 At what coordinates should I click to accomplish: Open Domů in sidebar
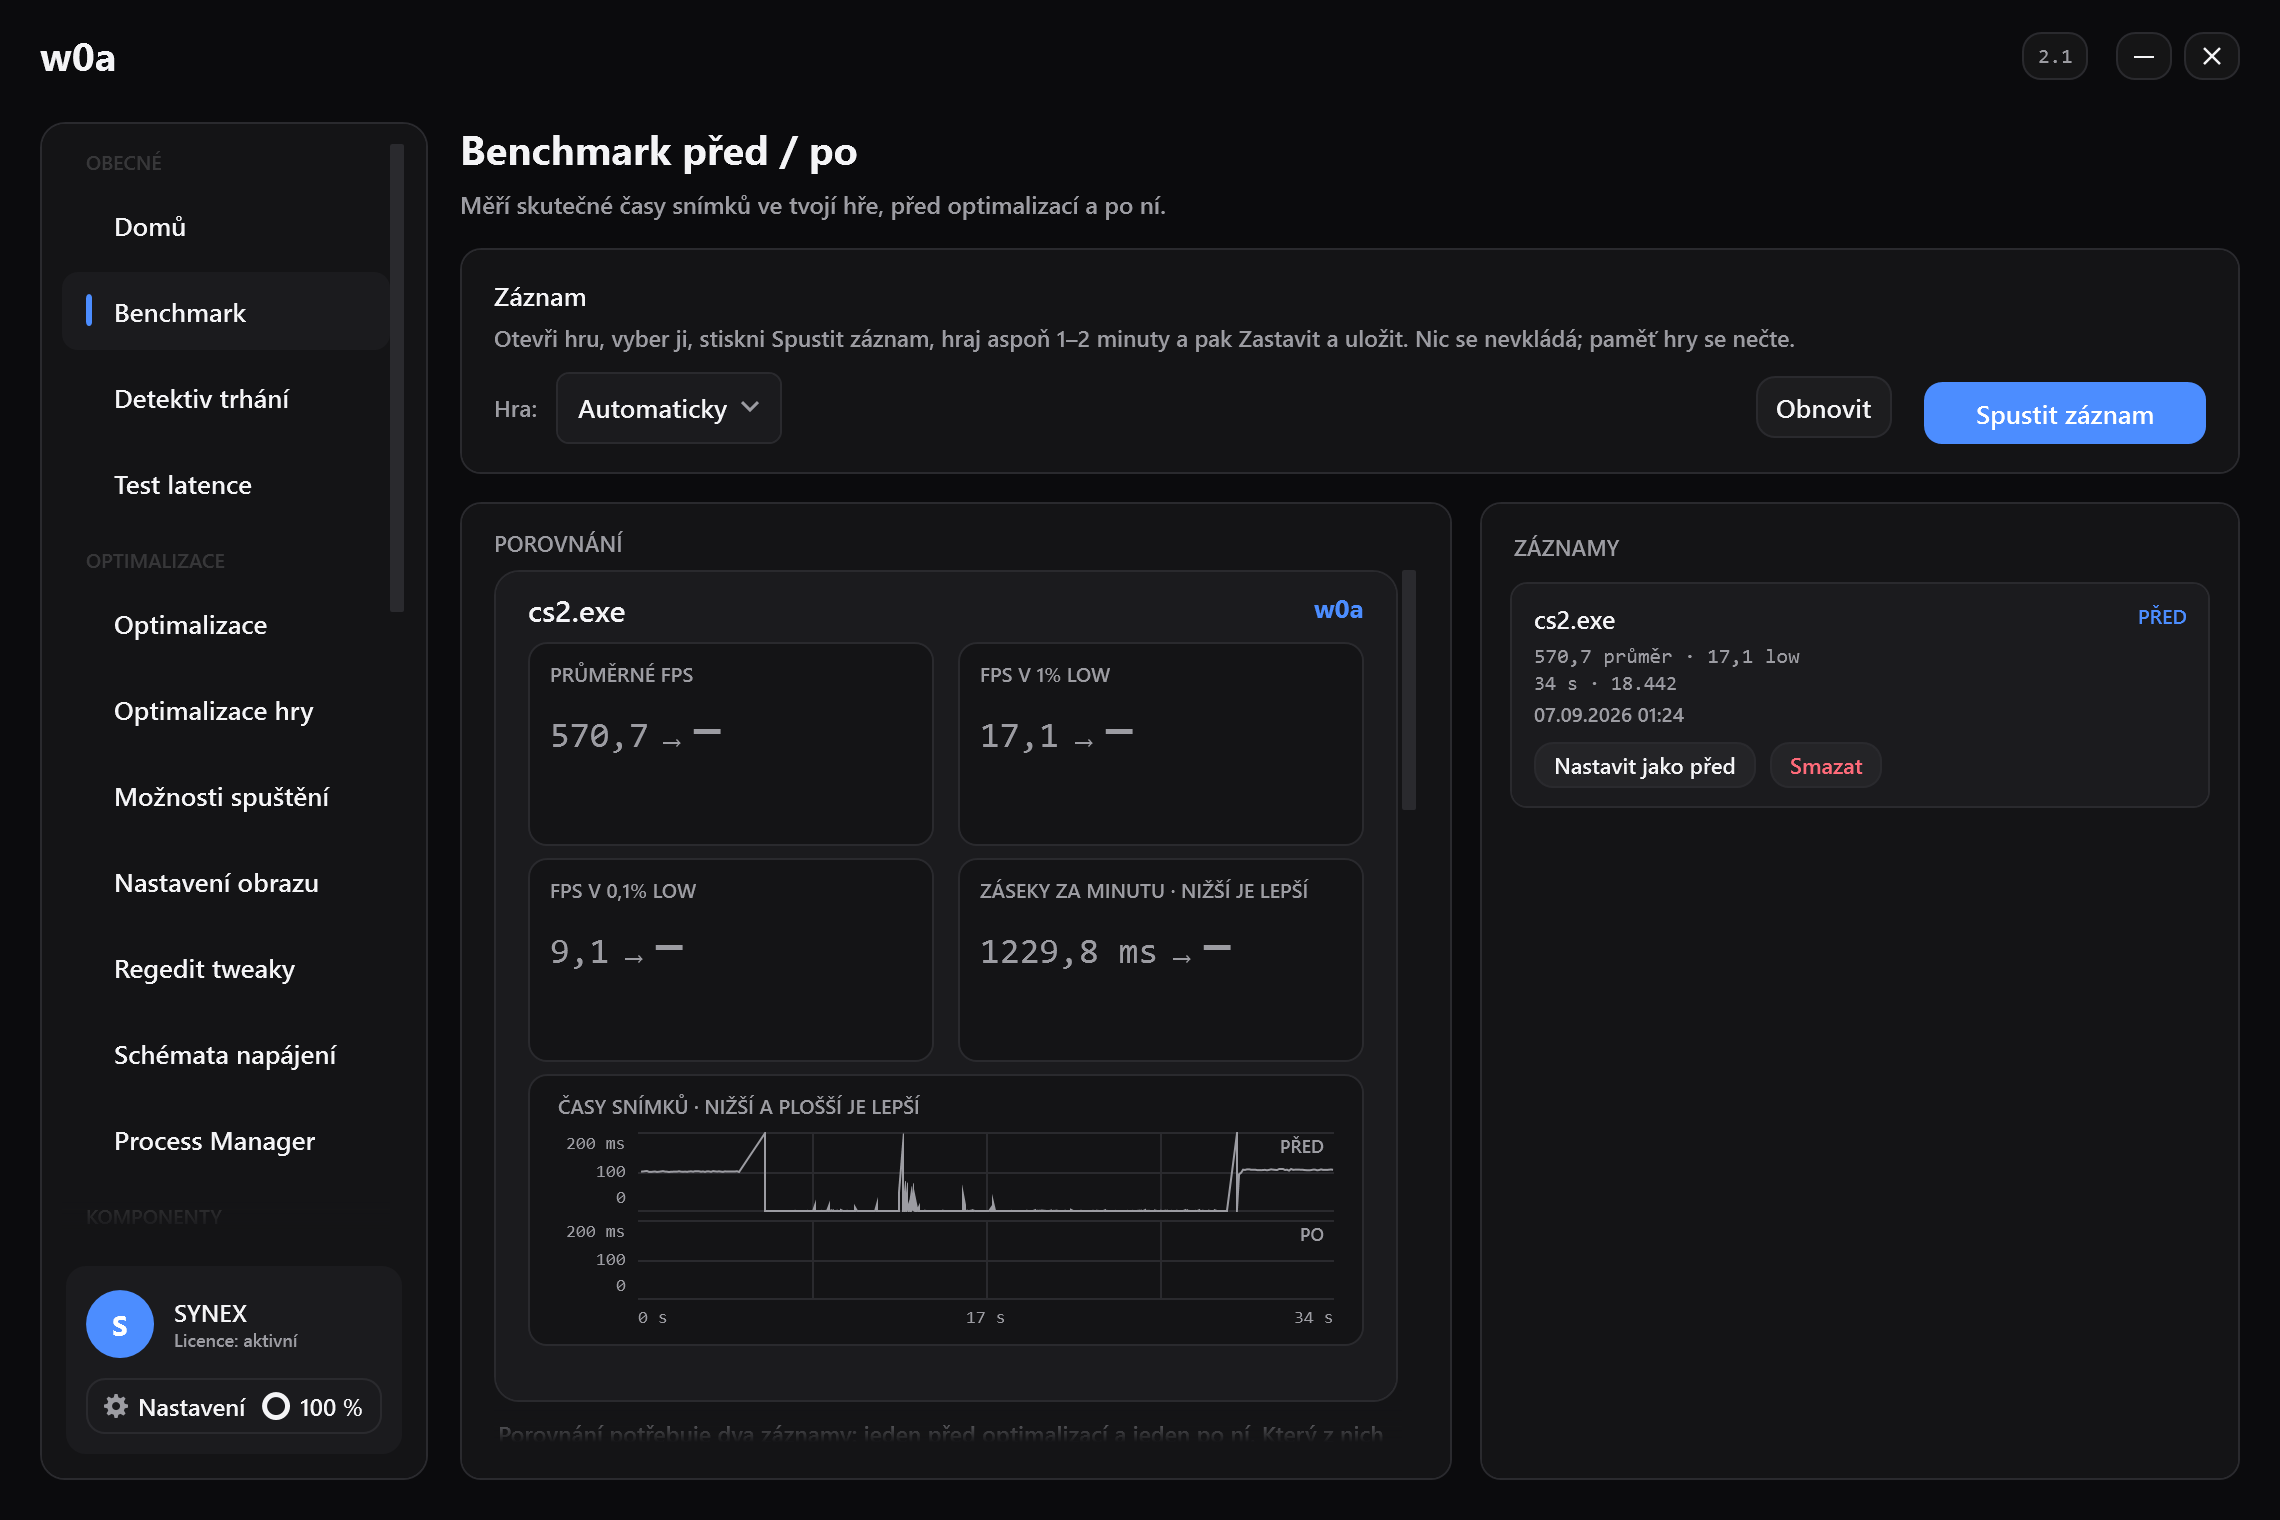(x=226, y=227)
